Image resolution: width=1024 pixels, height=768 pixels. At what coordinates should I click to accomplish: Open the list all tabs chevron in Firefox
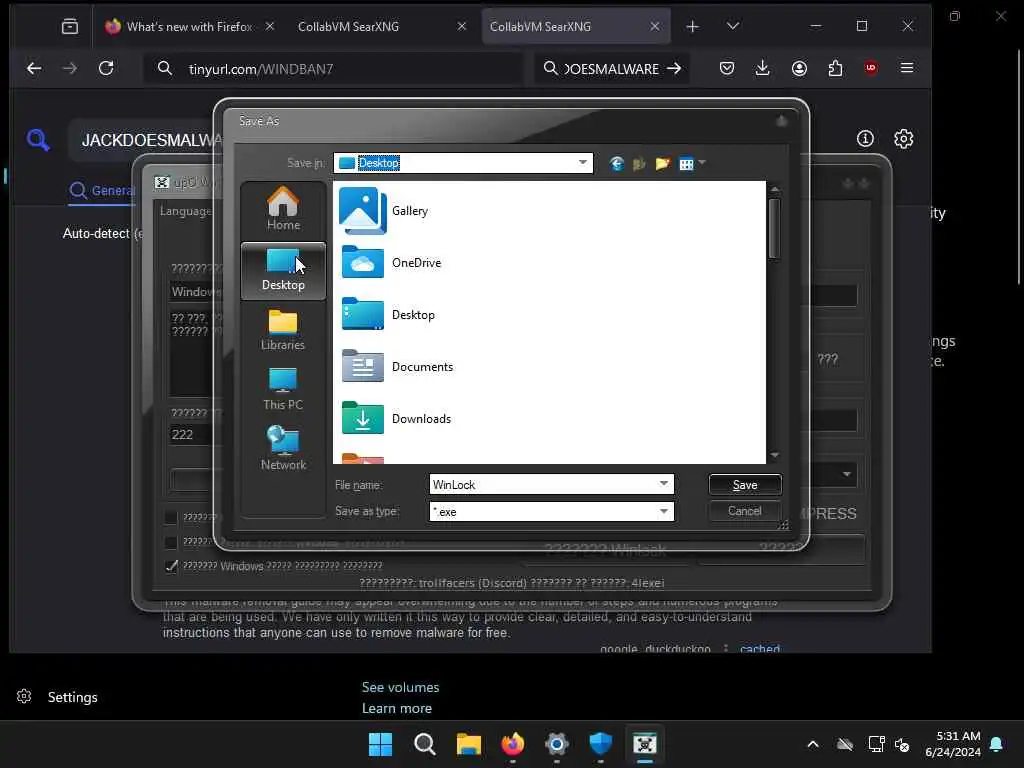click(733, 26)
